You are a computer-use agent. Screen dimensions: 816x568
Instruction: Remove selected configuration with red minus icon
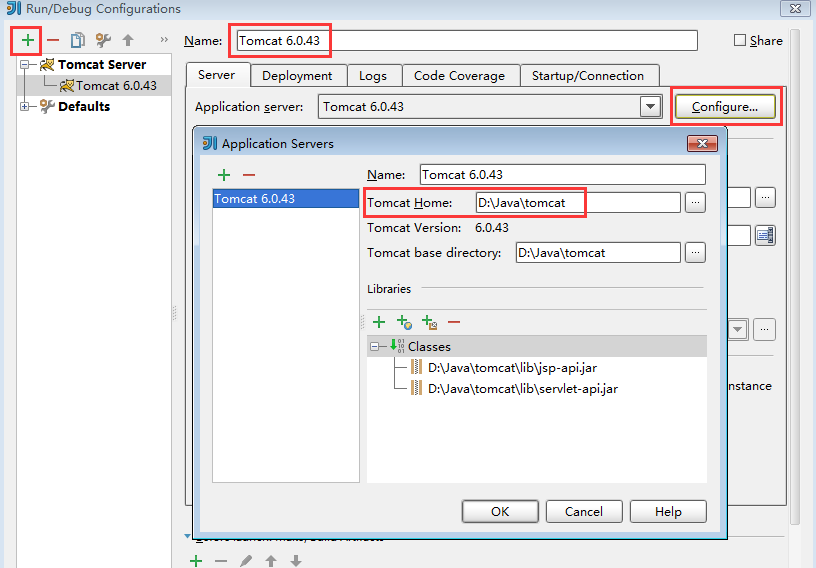click(x=53, y=40)
